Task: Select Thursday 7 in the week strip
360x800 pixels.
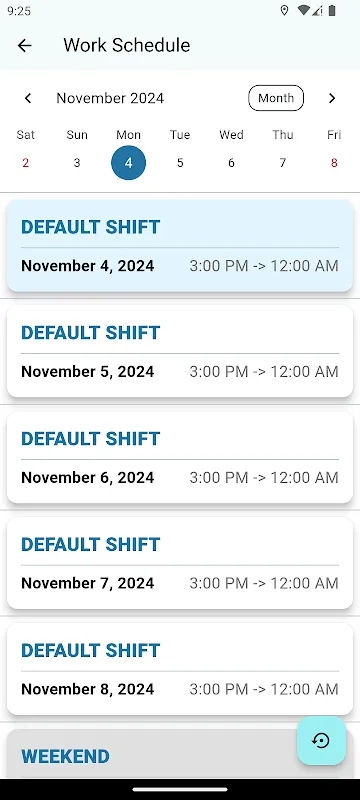Action: [x=282, y=163]
